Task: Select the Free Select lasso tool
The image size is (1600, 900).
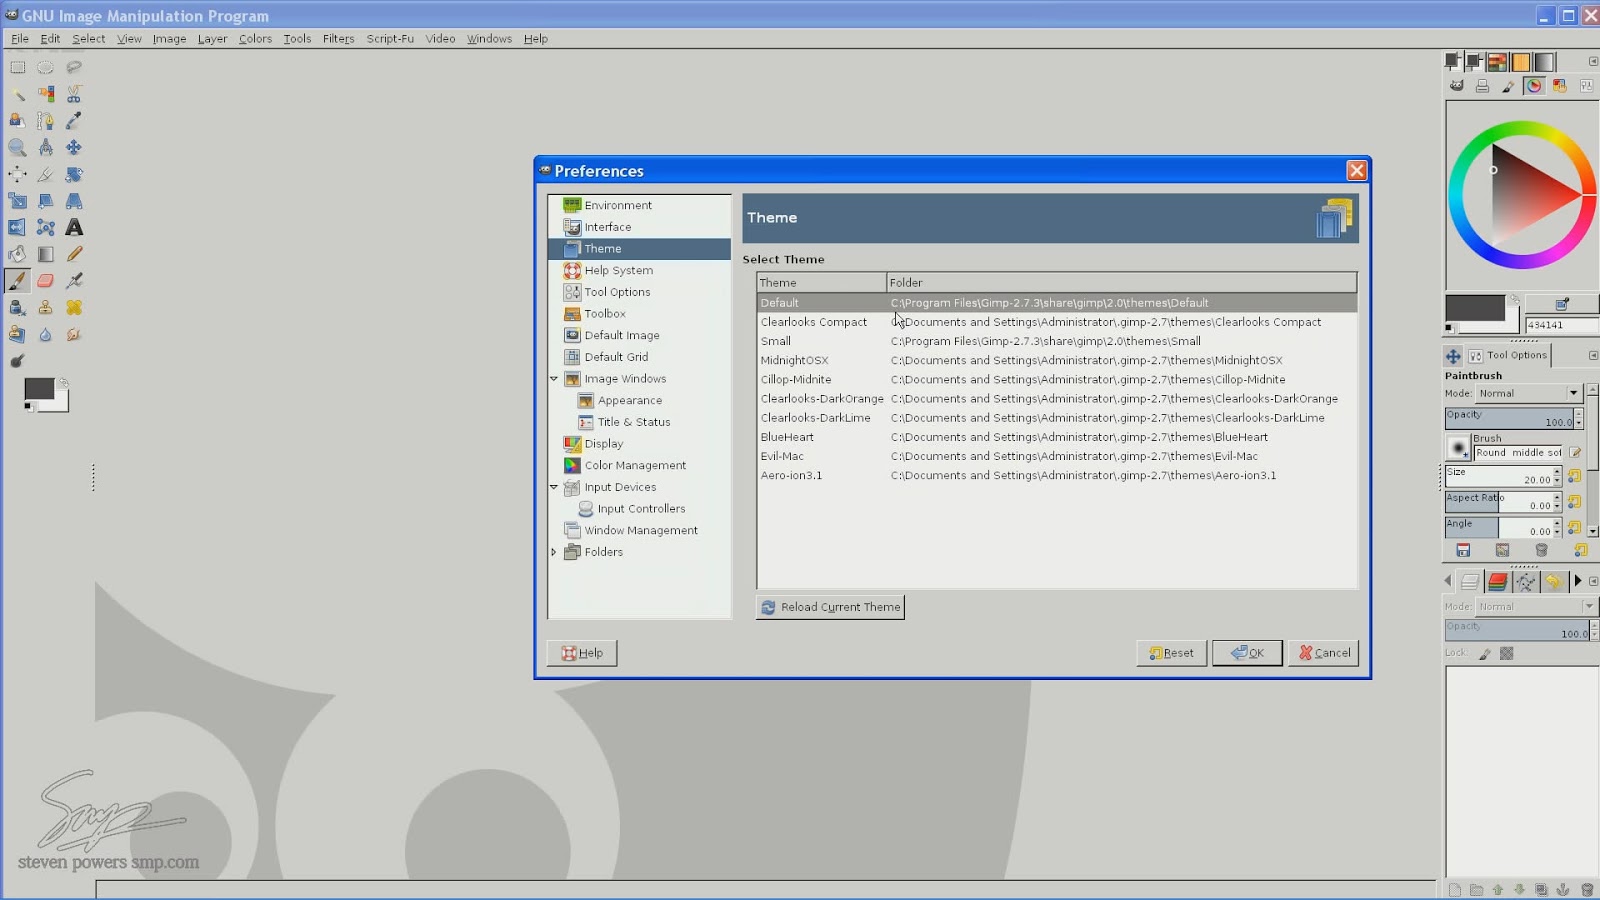Action: pyautogui.click(x=74, y=67)
